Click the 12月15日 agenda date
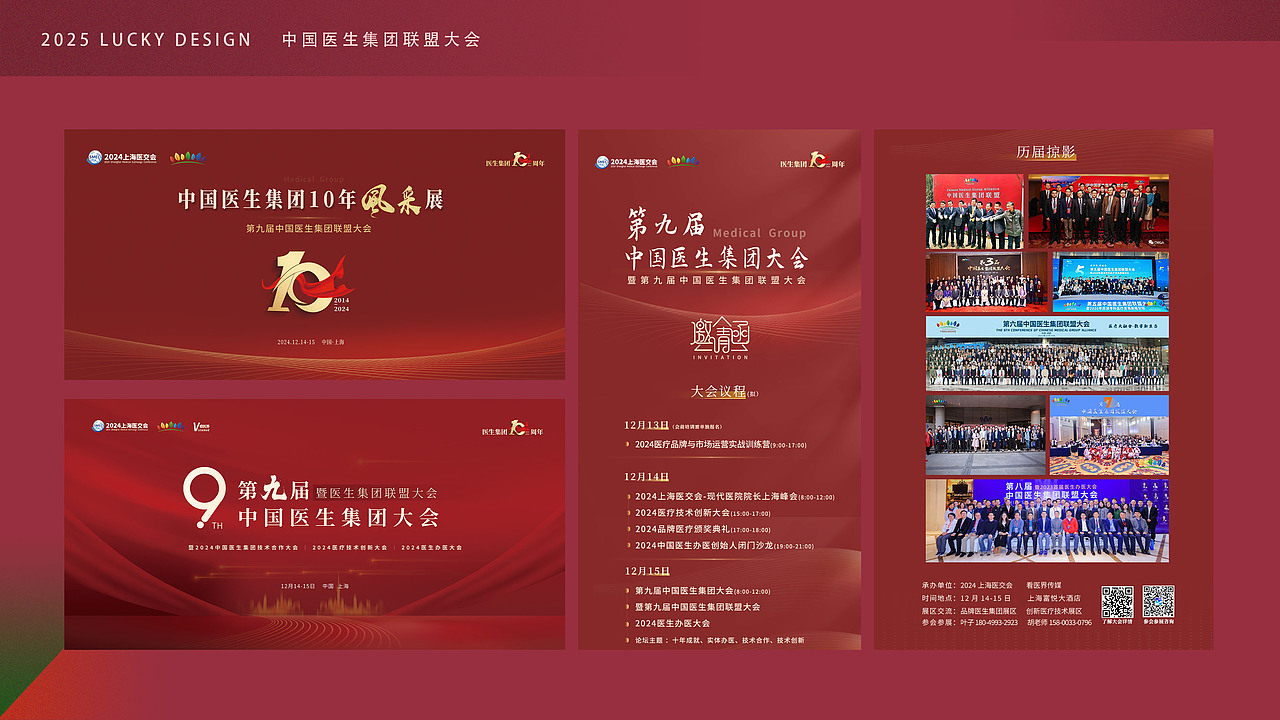Viewport: 1280px width, 720px height. coord(647,571)
